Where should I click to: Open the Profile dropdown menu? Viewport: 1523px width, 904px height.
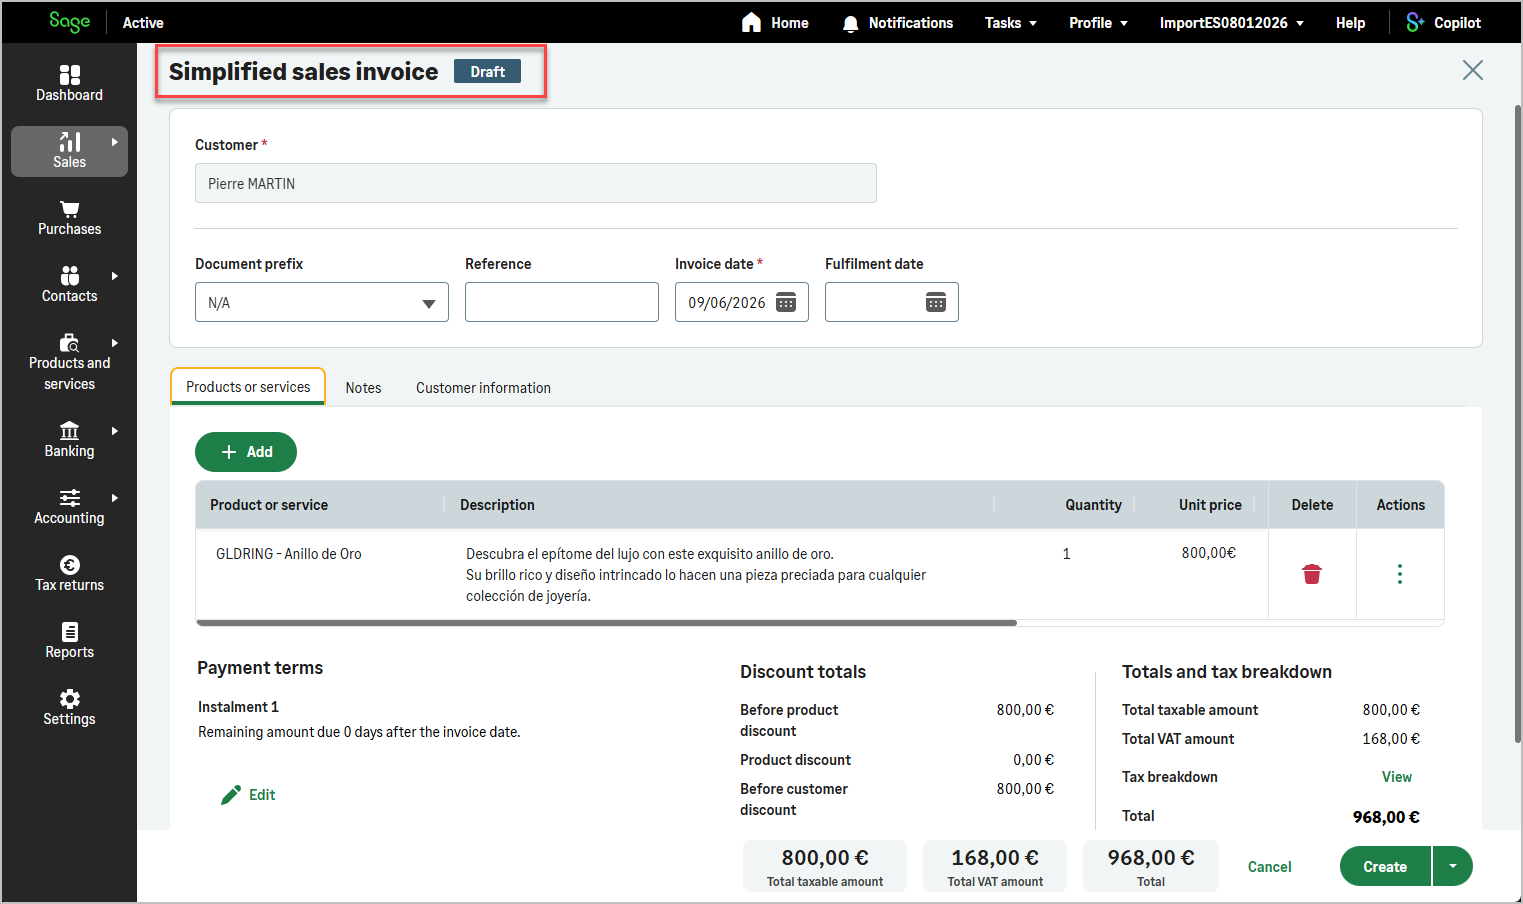coord(1098,22)
